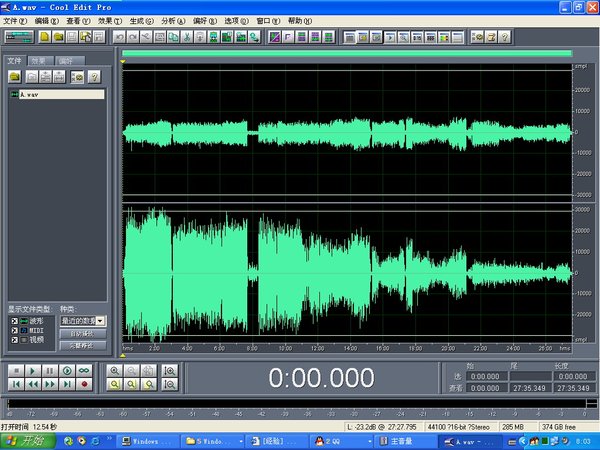Click the undo arrow in the toolbar

[119, 37]
